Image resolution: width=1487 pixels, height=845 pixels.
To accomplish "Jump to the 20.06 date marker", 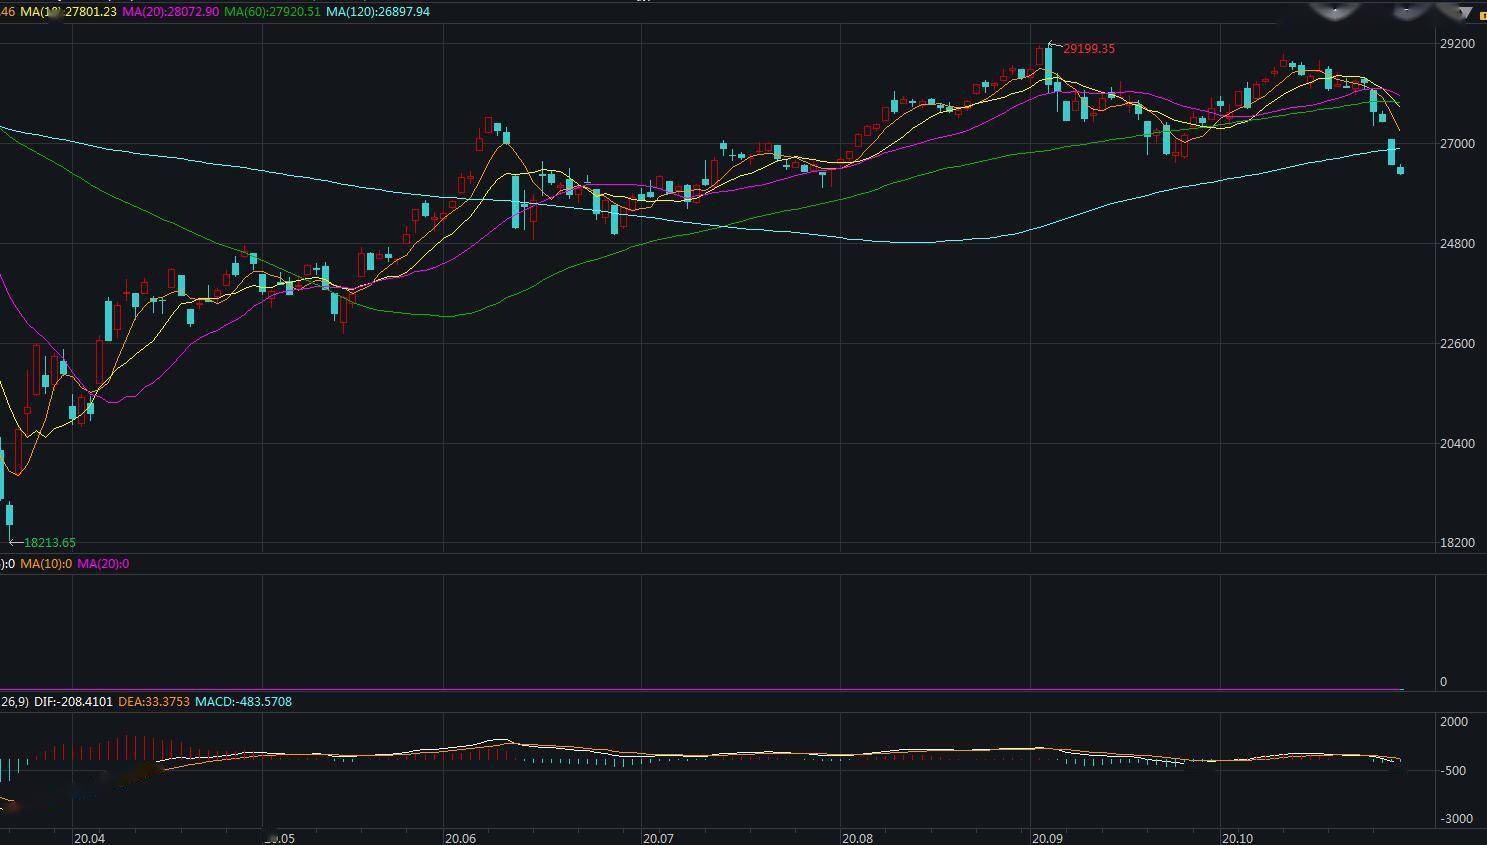I will point(461,838).
